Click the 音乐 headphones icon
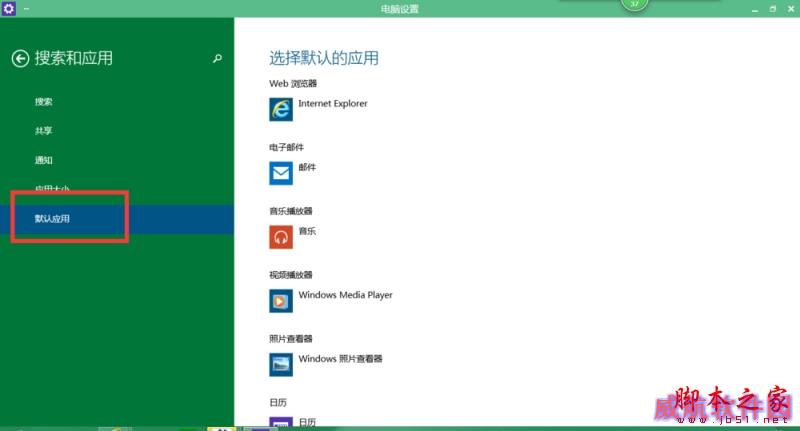 click(281, 237)
